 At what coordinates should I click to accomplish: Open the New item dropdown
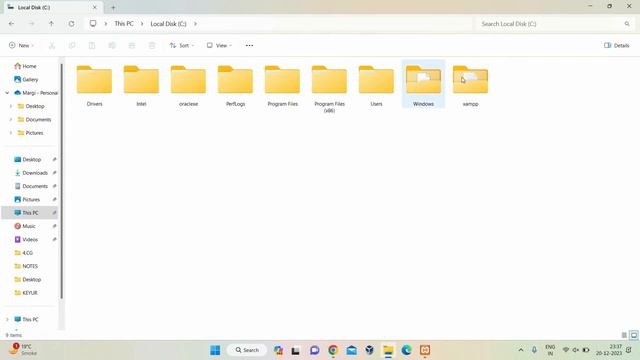pyautogui.click(x=22, y=45)
